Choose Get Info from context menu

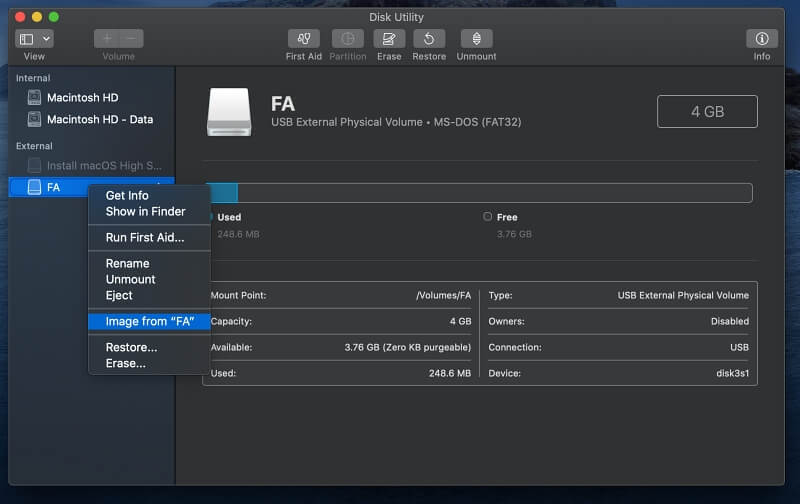click(x=149, y=195)
